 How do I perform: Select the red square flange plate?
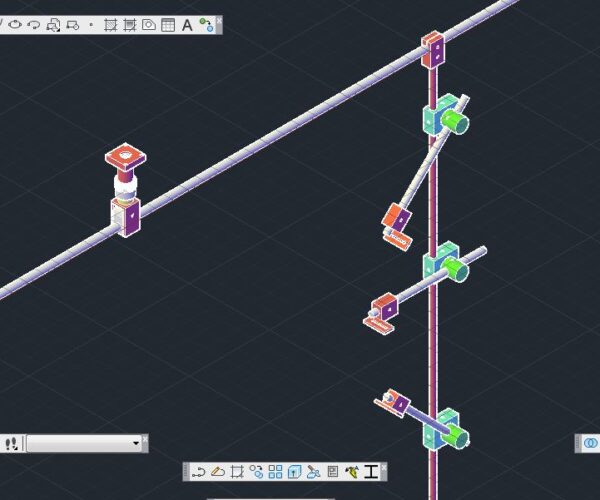pos(126,156)
